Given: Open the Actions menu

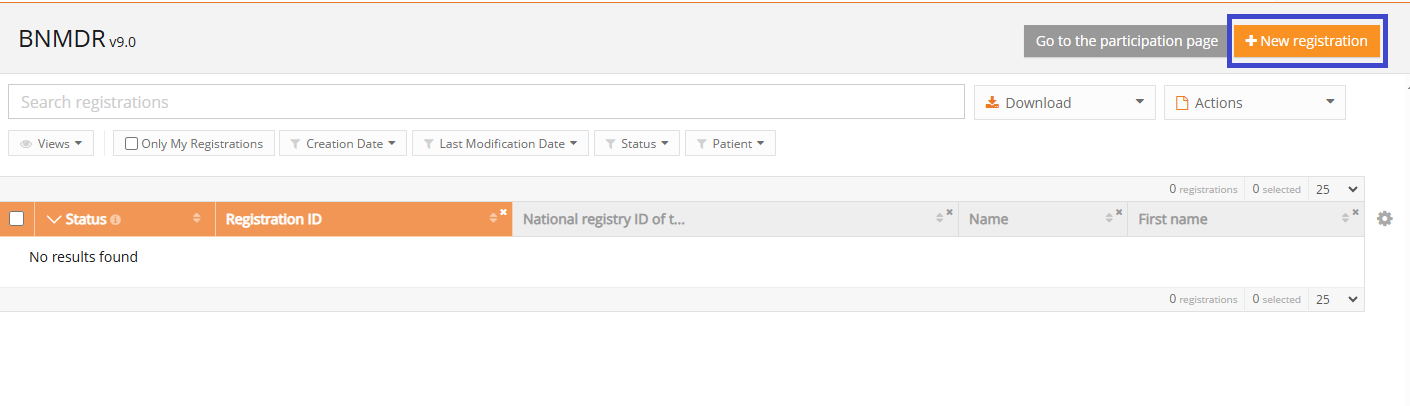Looking at the screenshot, I should [1254, 102].
